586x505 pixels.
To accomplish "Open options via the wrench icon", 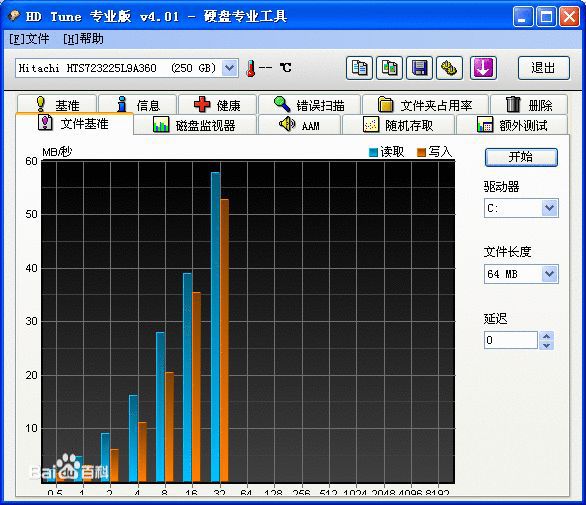I will 450,68.
